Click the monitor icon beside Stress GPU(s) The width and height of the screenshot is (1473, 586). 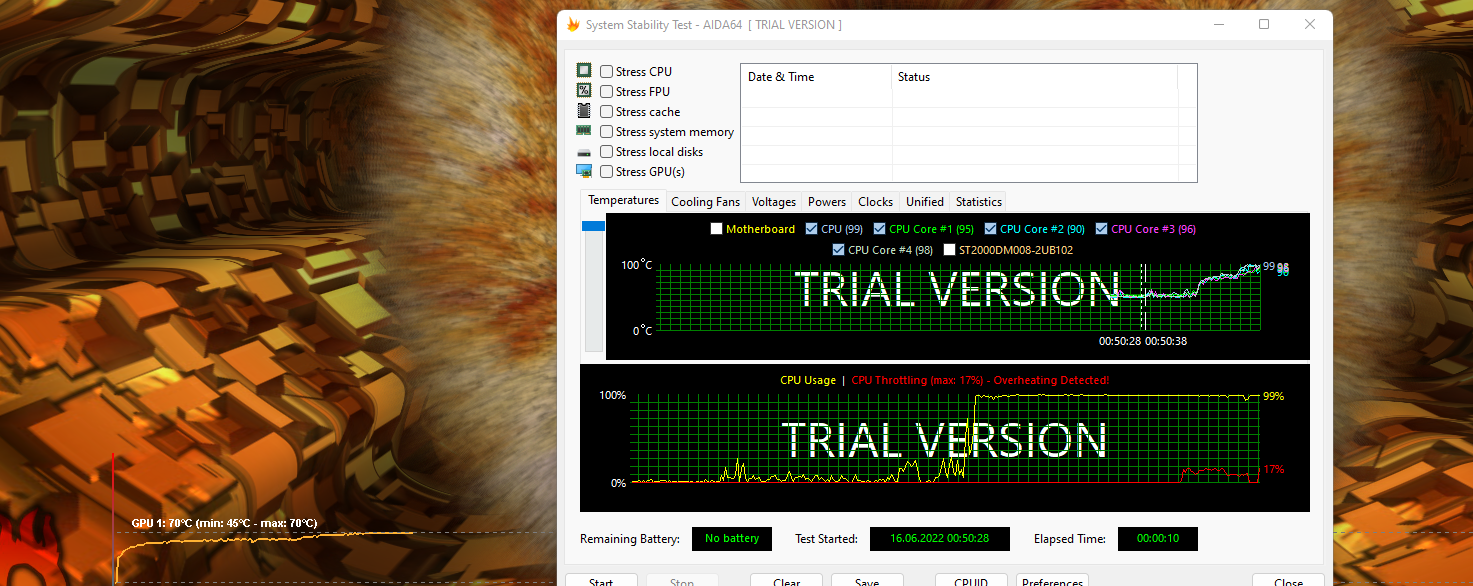click(x=584, y=171)
